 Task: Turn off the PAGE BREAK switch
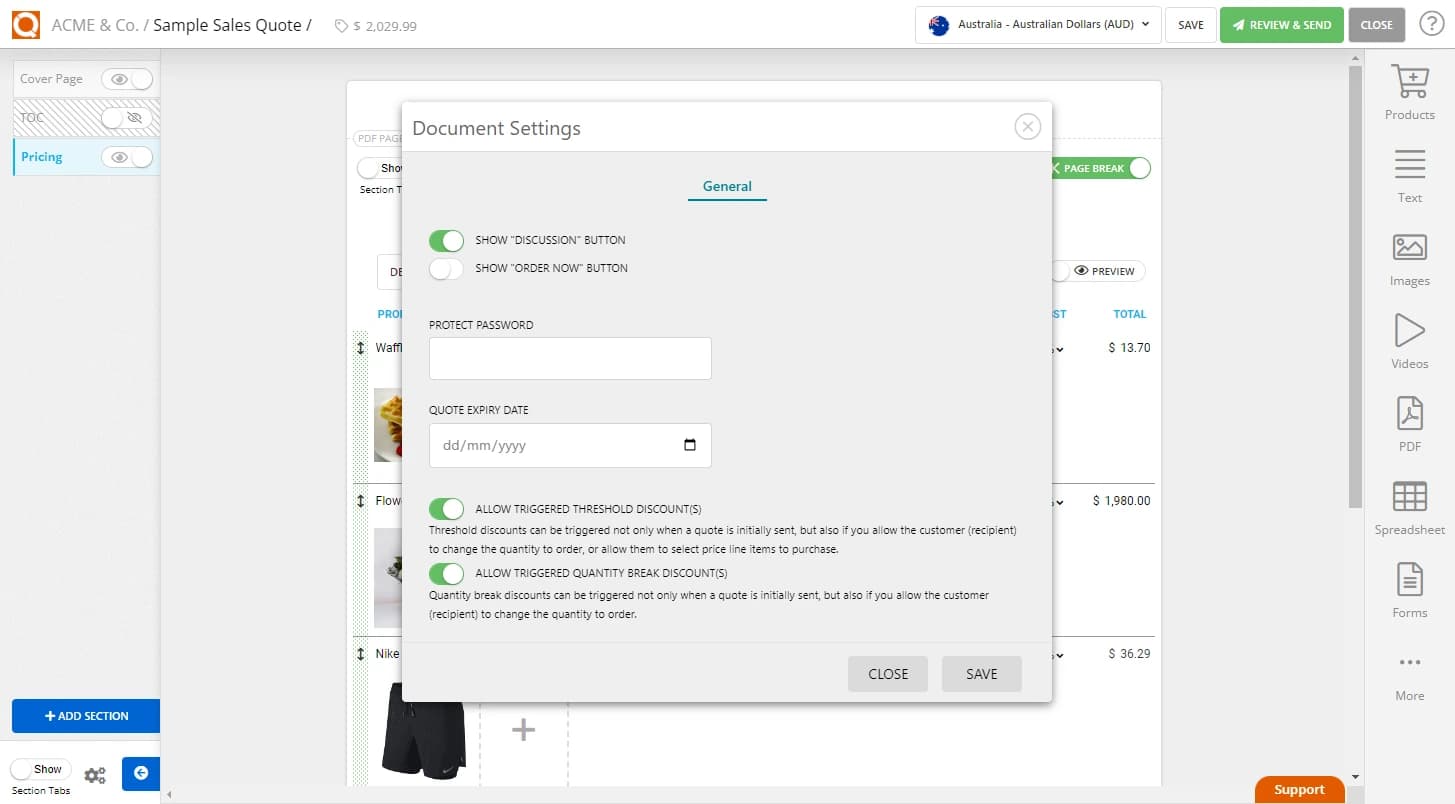click(x=1138, y=168)
